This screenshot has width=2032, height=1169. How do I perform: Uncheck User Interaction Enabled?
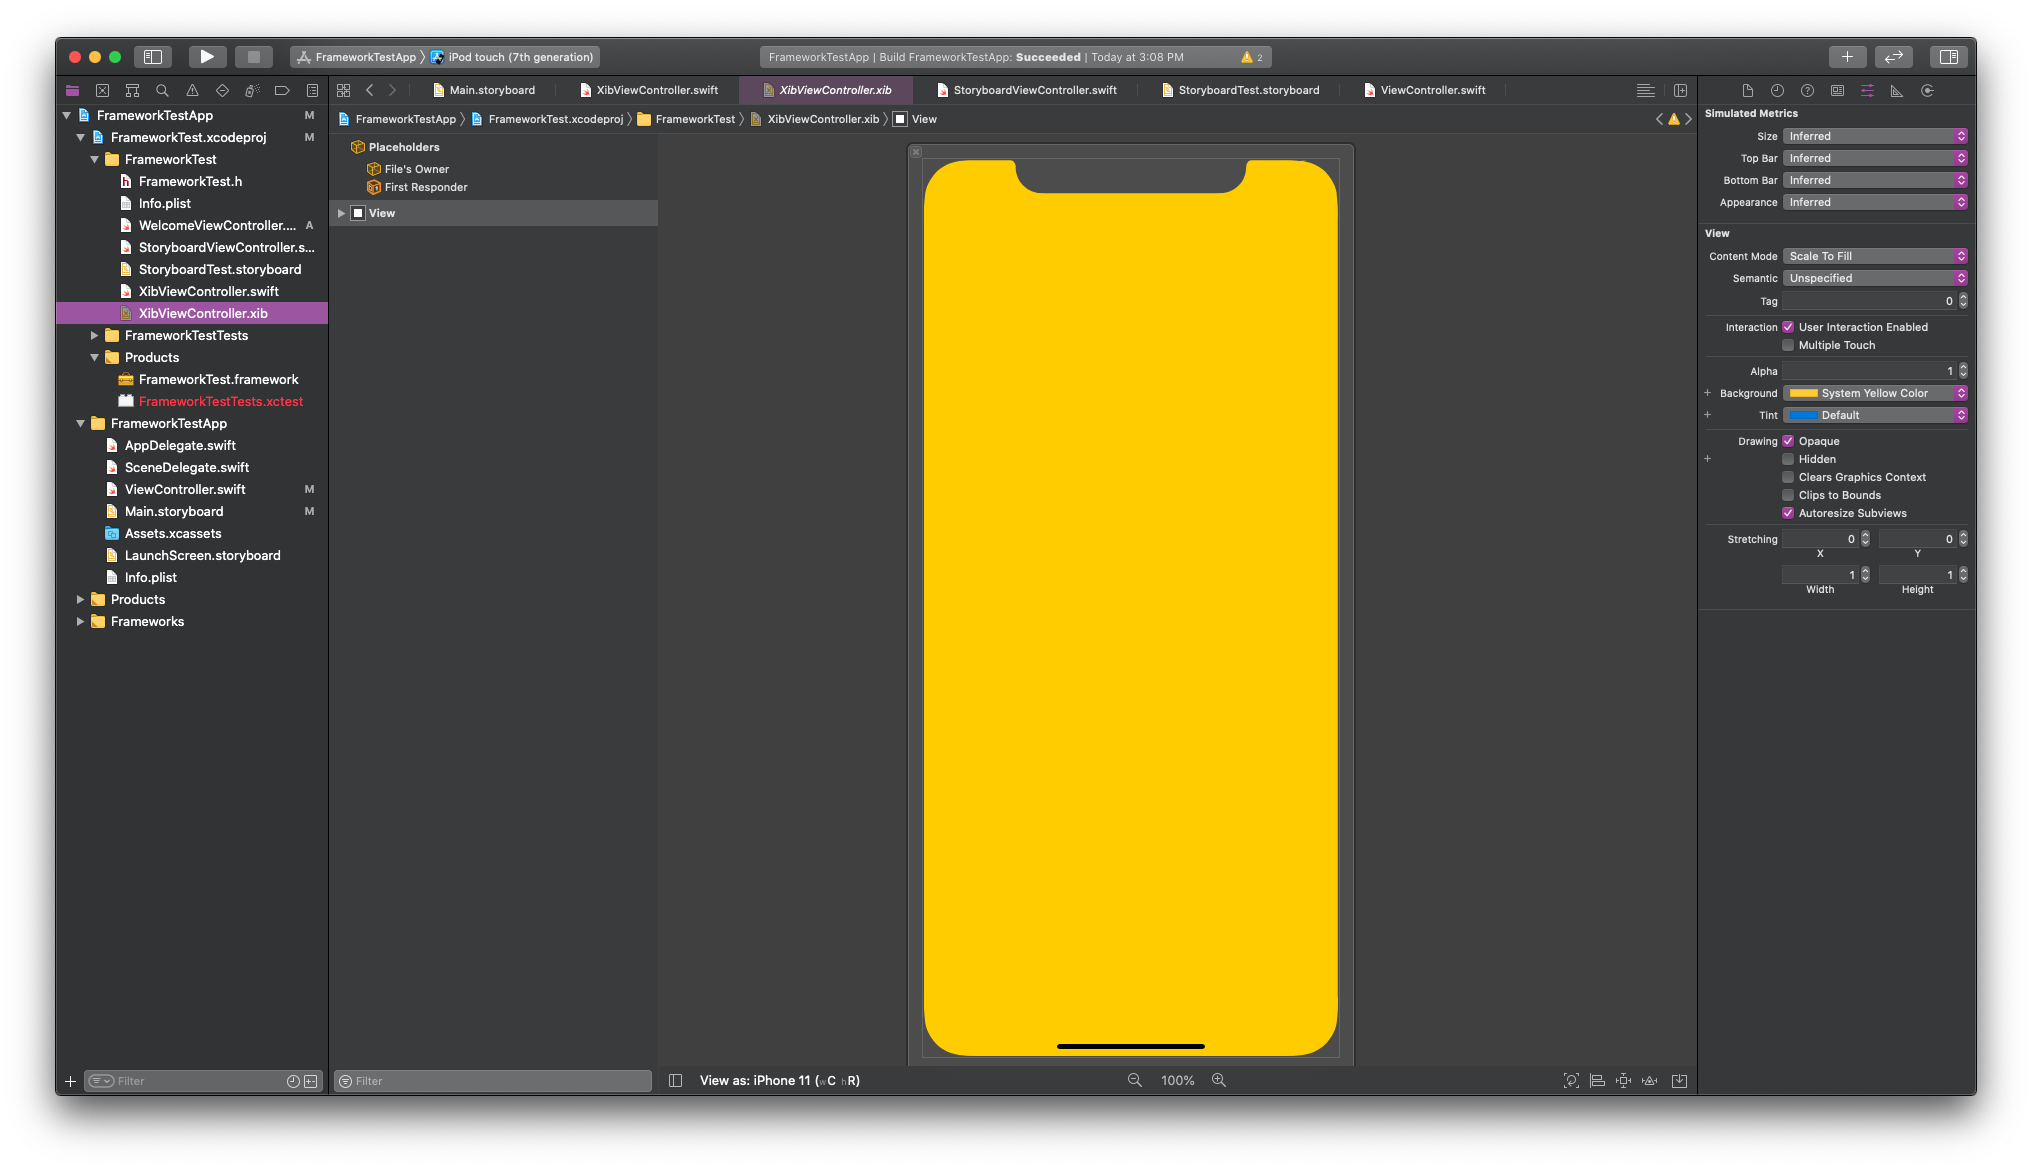tap(1788, 327)
